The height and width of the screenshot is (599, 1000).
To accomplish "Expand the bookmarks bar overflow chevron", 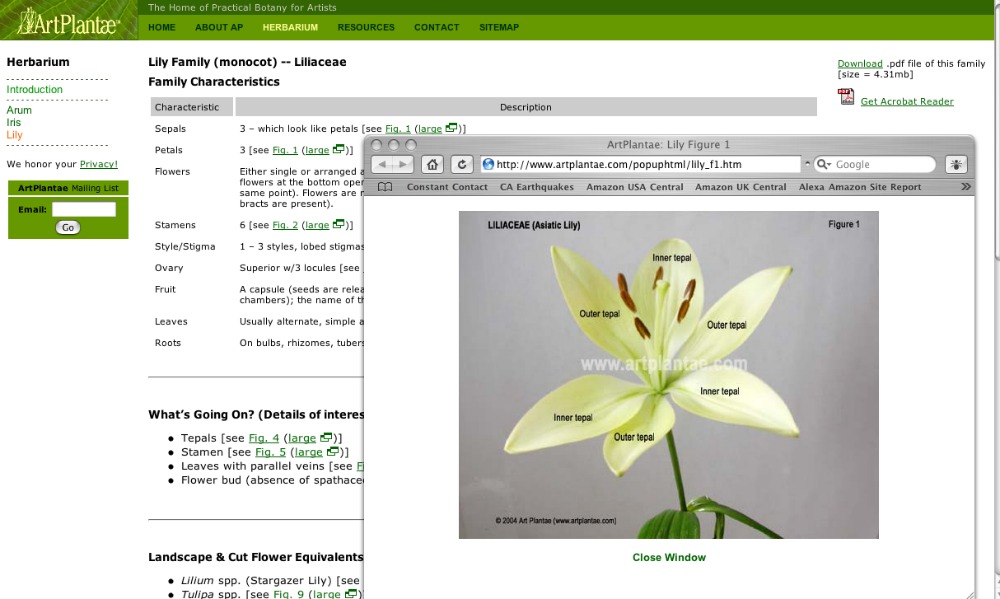I will [x=965, y=187].
